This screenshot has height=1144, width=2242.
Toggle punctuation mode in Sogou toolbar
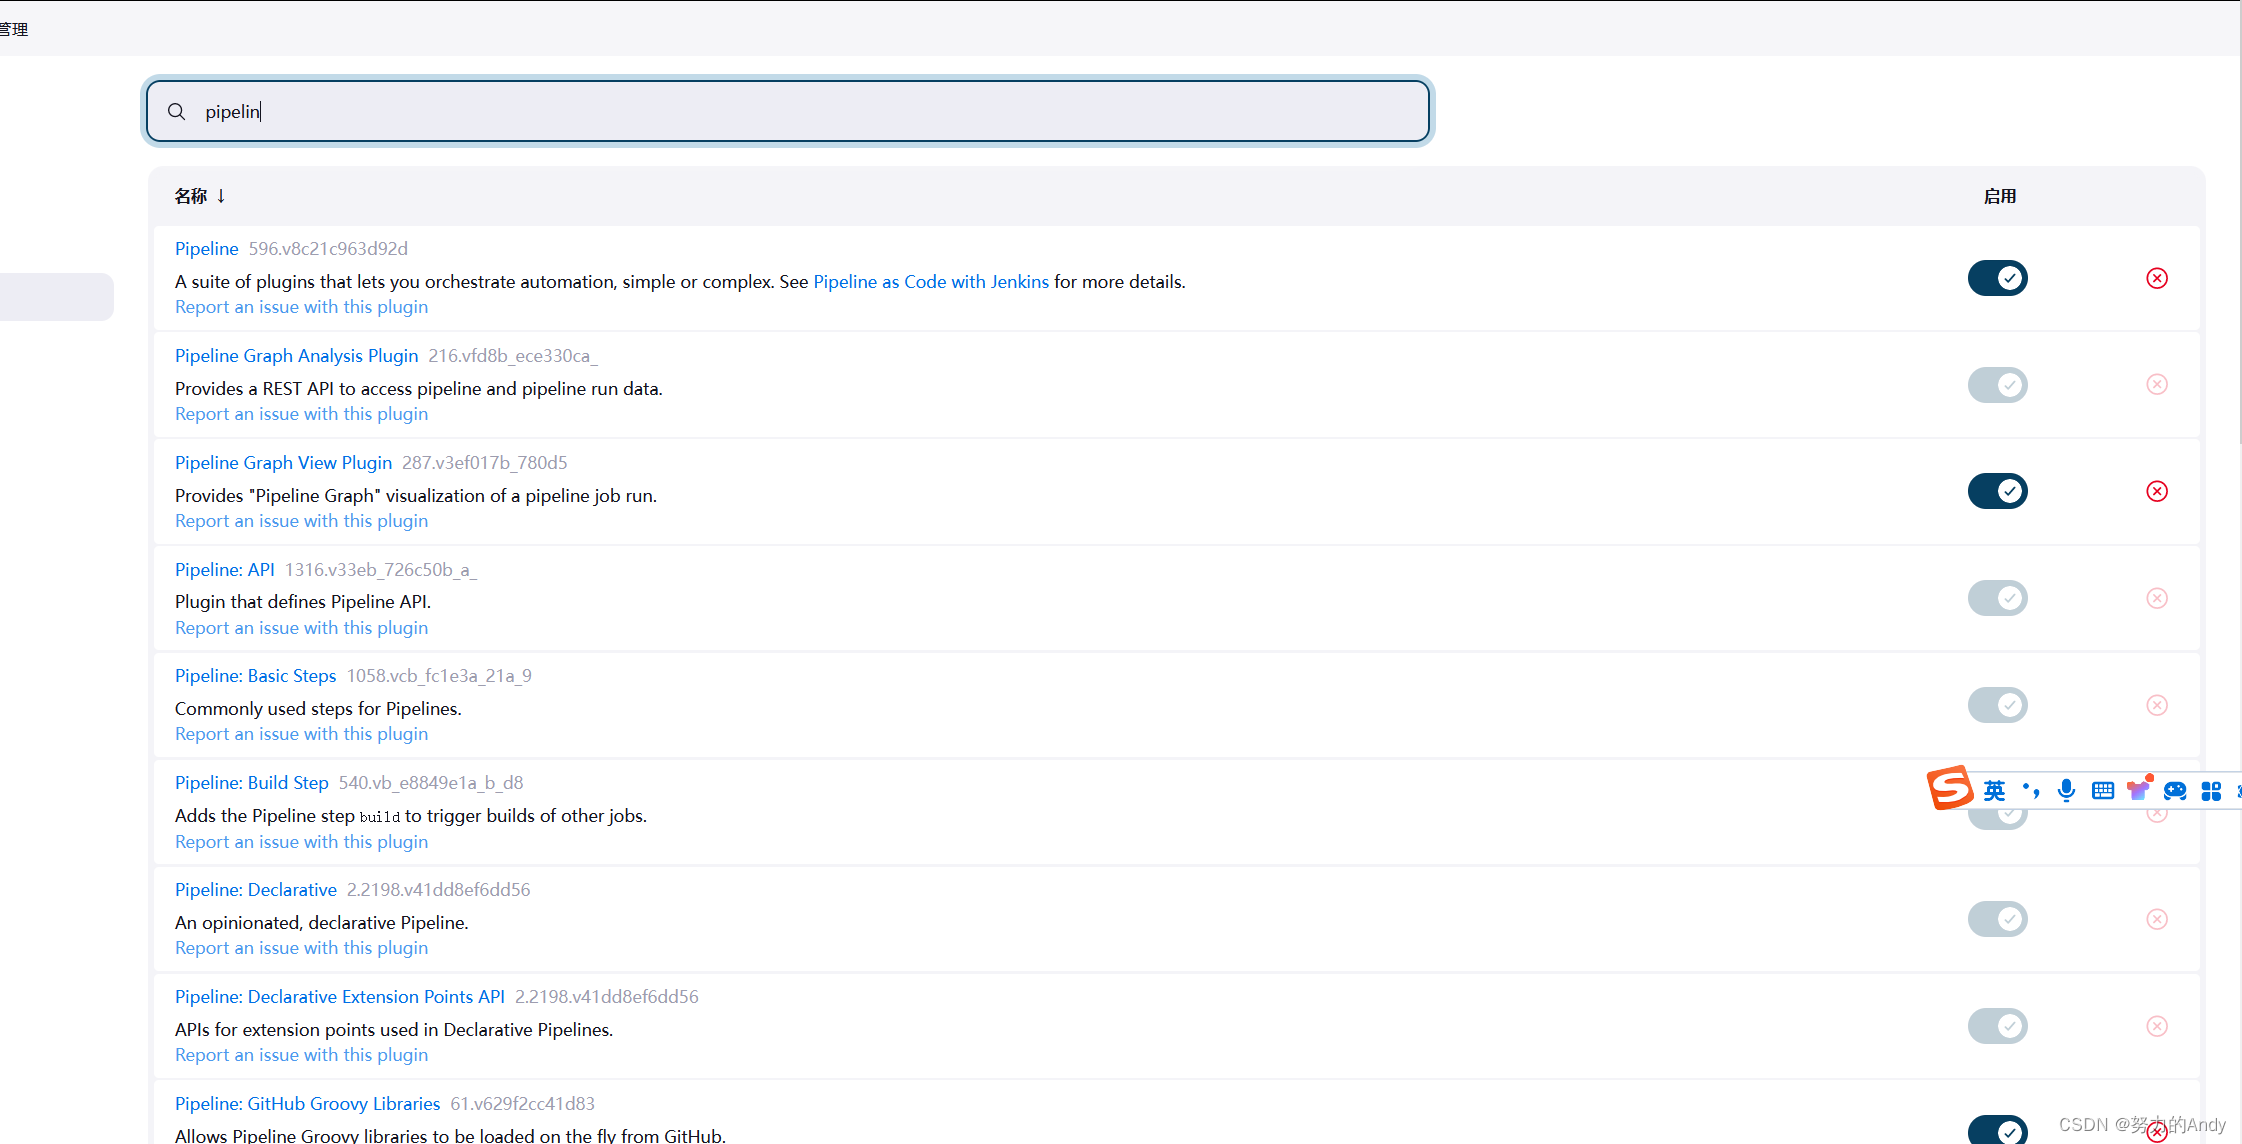2031,791
